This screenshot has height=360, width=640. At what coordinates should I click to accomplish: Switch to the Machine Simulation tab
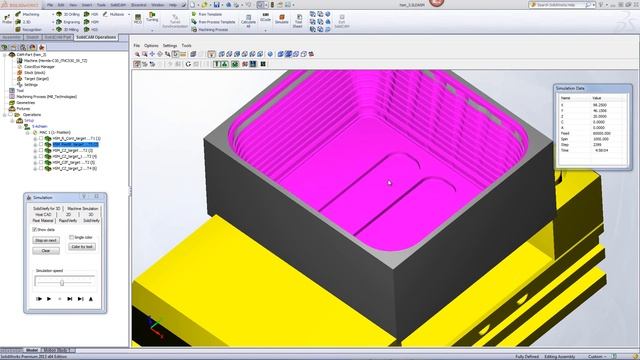pyautogui.click(x=82, y=209)
